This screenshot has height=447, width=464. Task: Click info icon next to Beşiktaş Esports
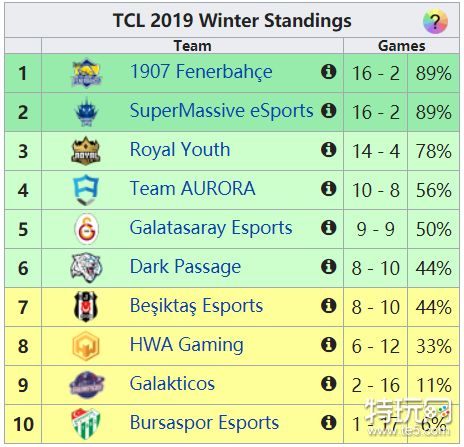pyautogui.click(x=328, y=305)
